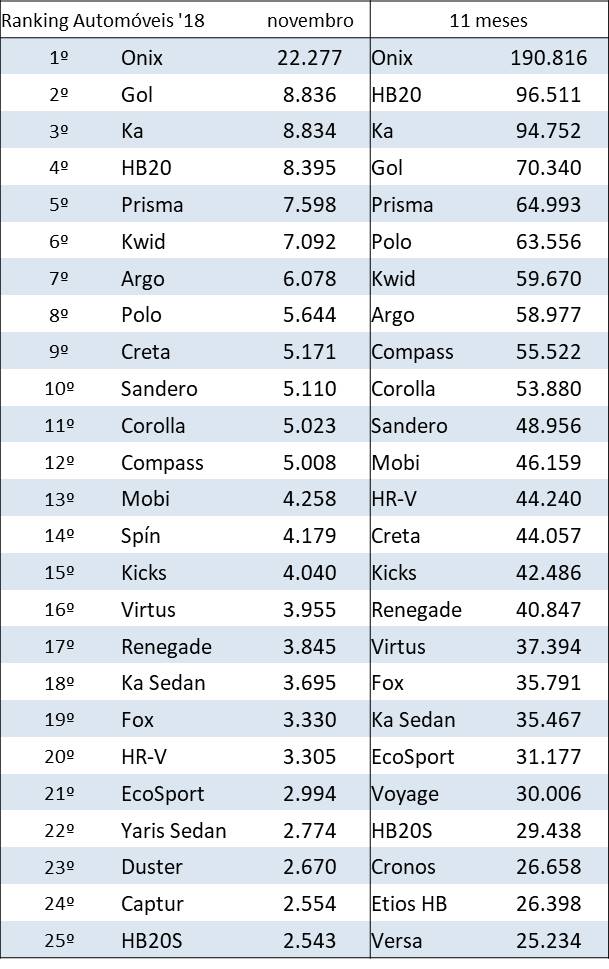Click the 1º rank cell
Viewport: 609px width, 969px height.
[x=59, y=58]
